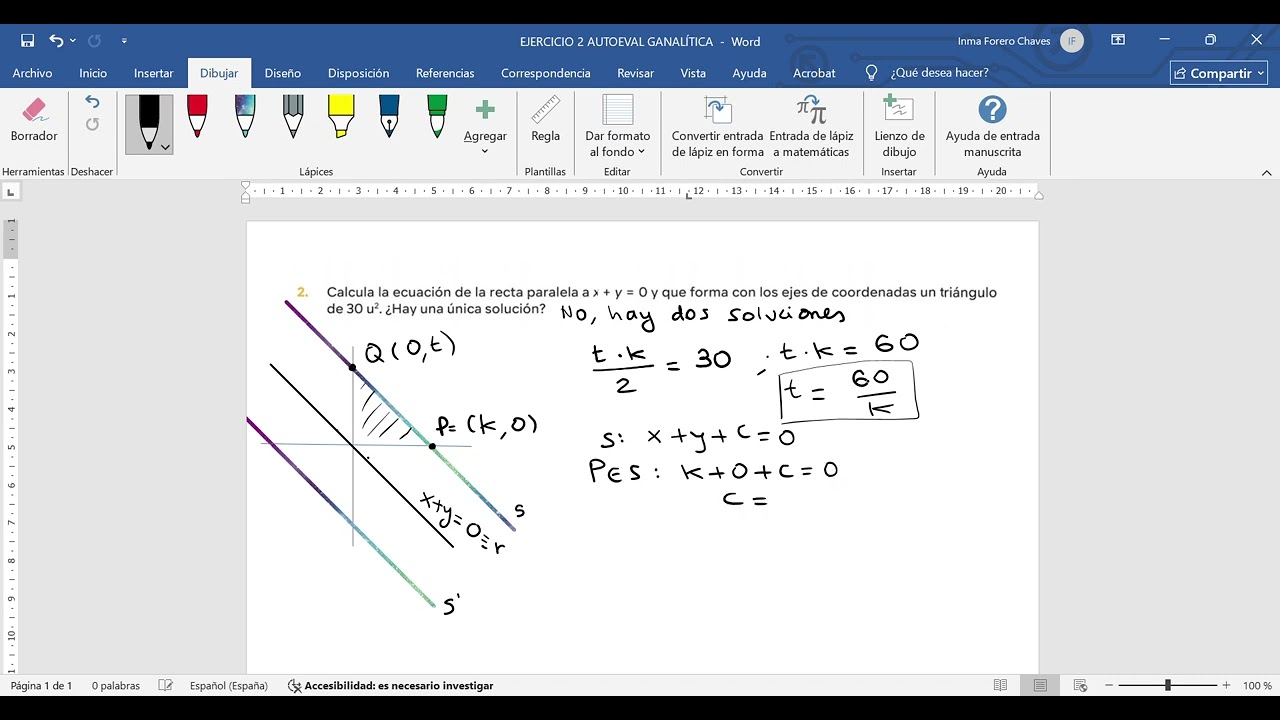This screenshot has width=1280, height=720.
Task: Change language Español (España)
Action: (229, 686)
